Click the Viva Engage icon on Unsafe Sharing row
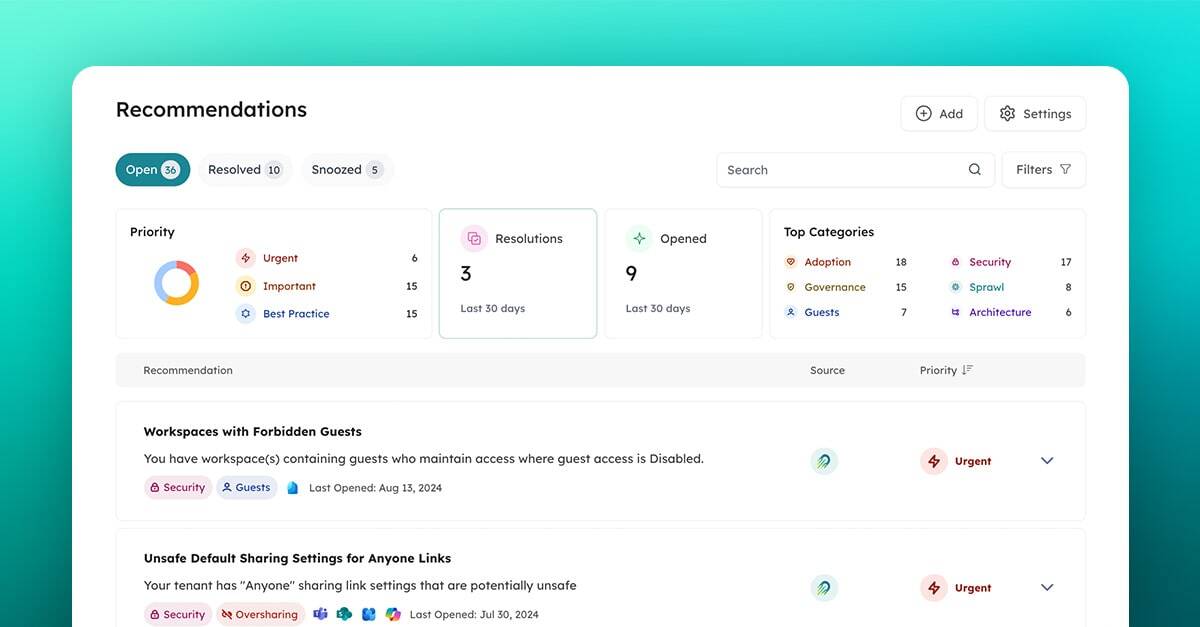 368,614
